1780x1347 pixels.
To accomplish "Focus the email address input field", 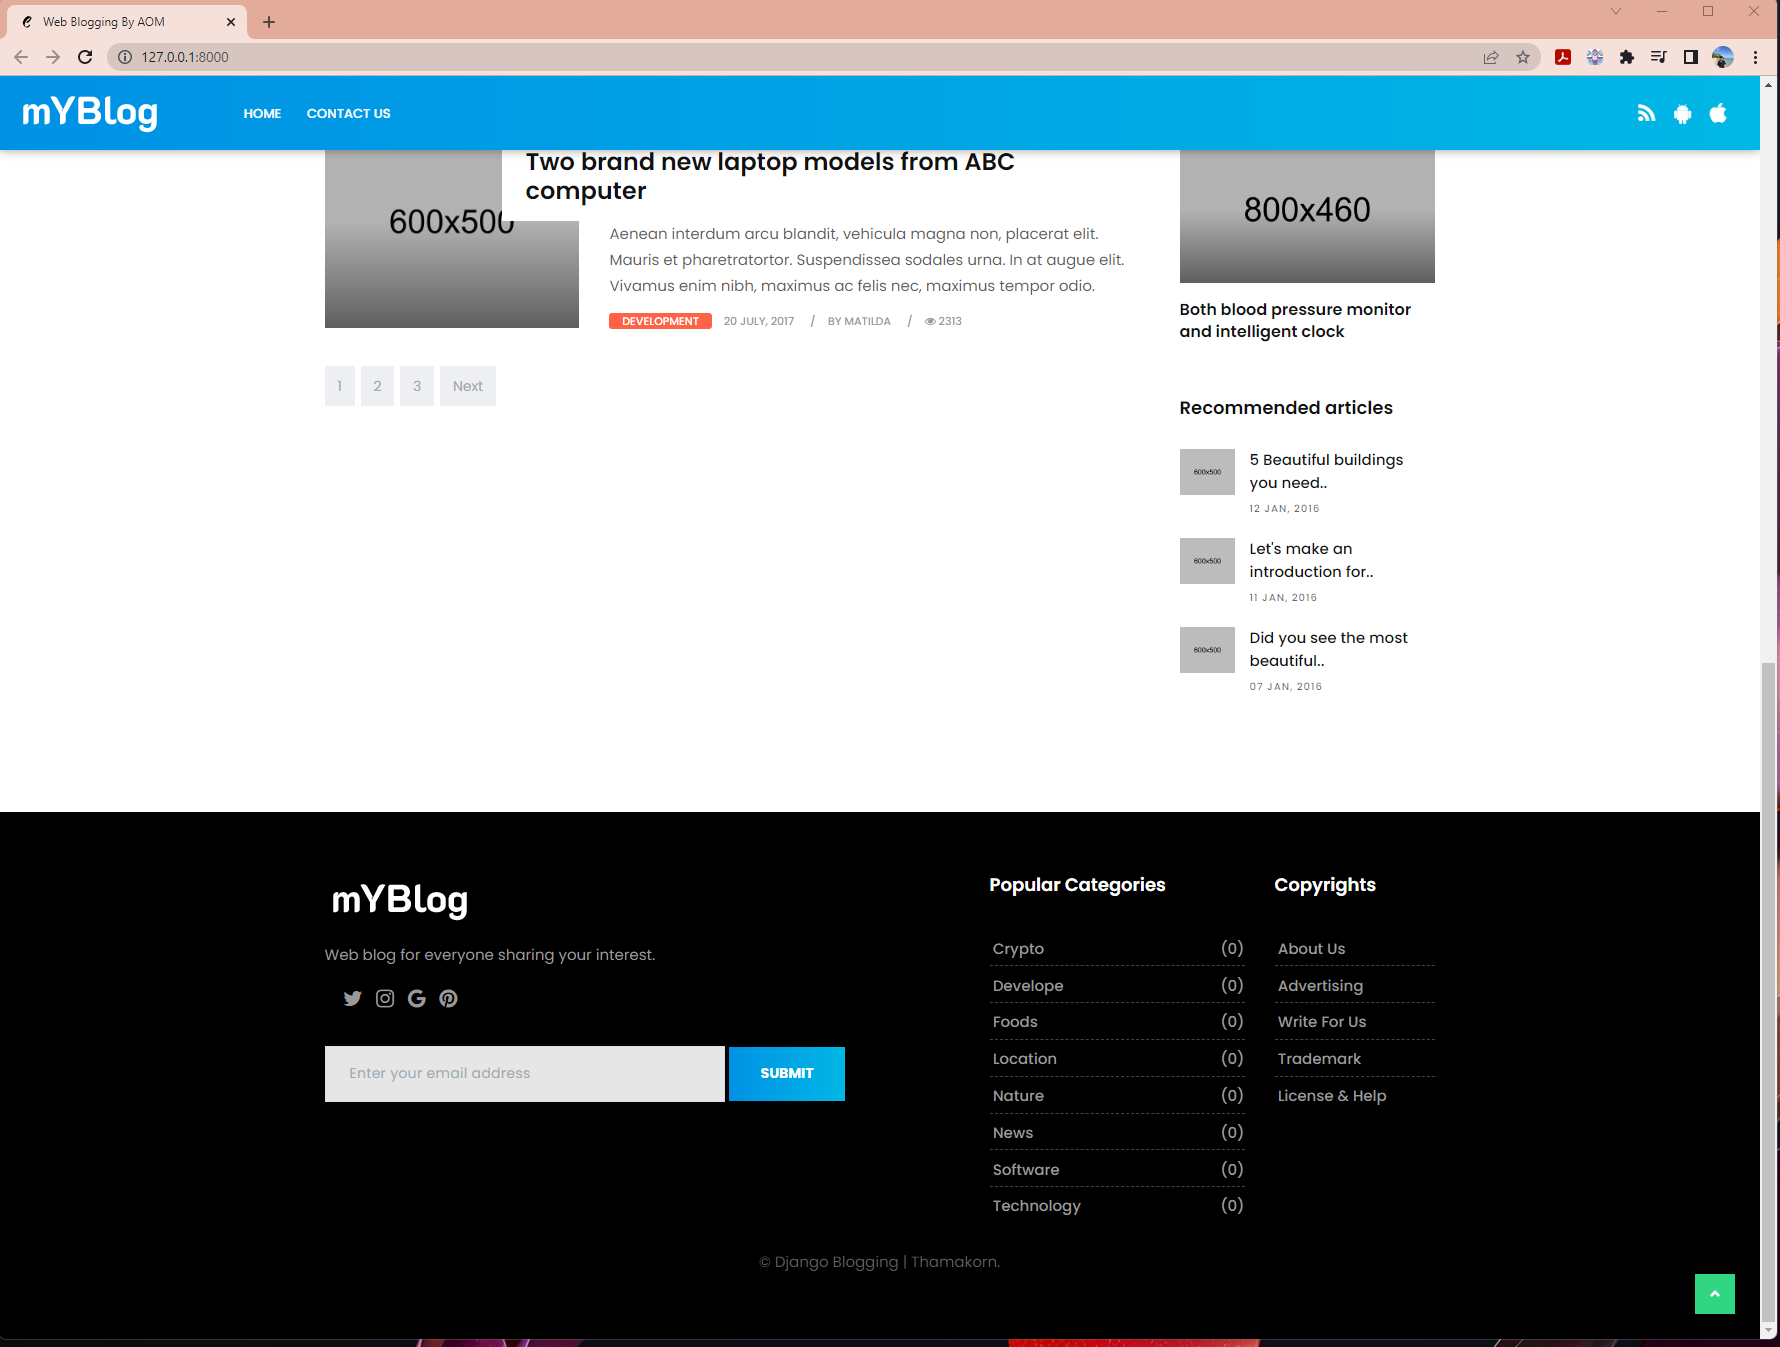I will pyautogui.click(x=524, y=1073).
